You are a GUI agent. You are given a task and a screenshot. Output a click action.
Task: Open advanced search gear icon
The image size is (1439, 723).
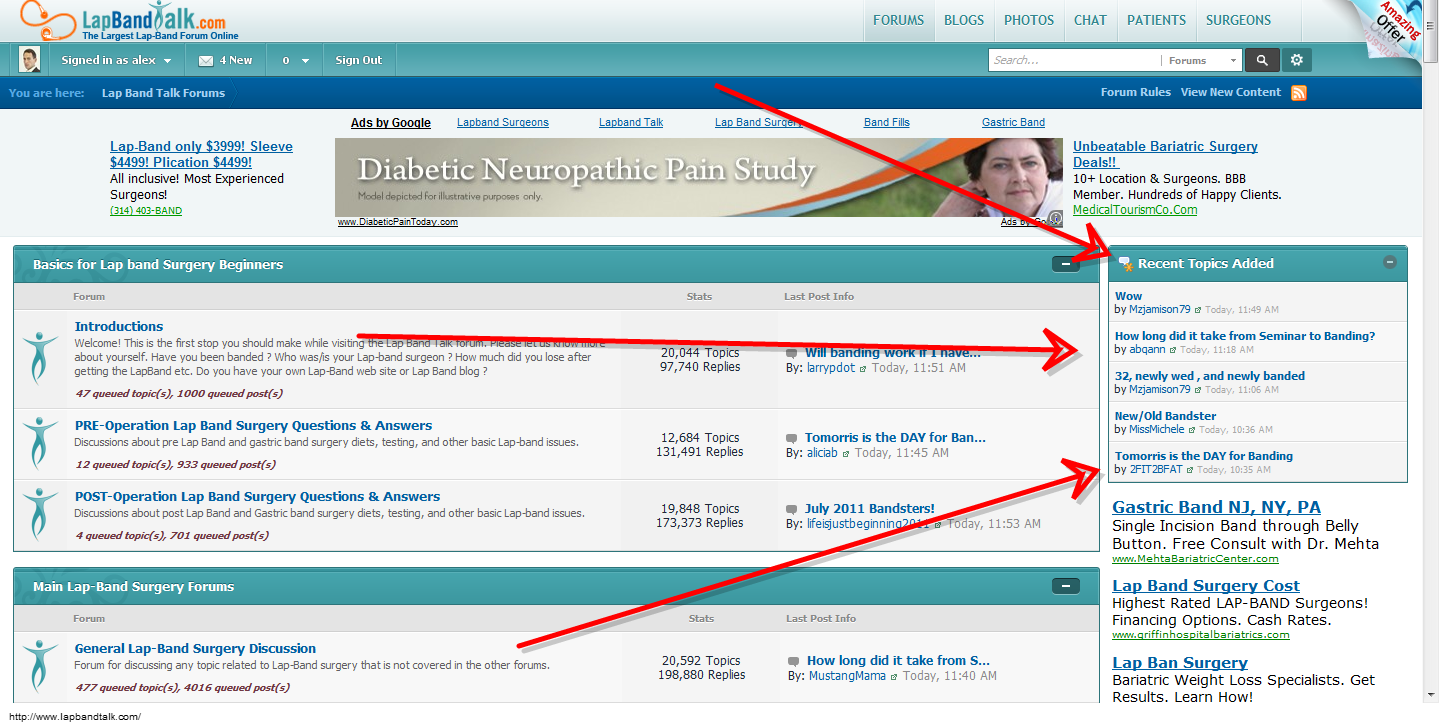1297,60
